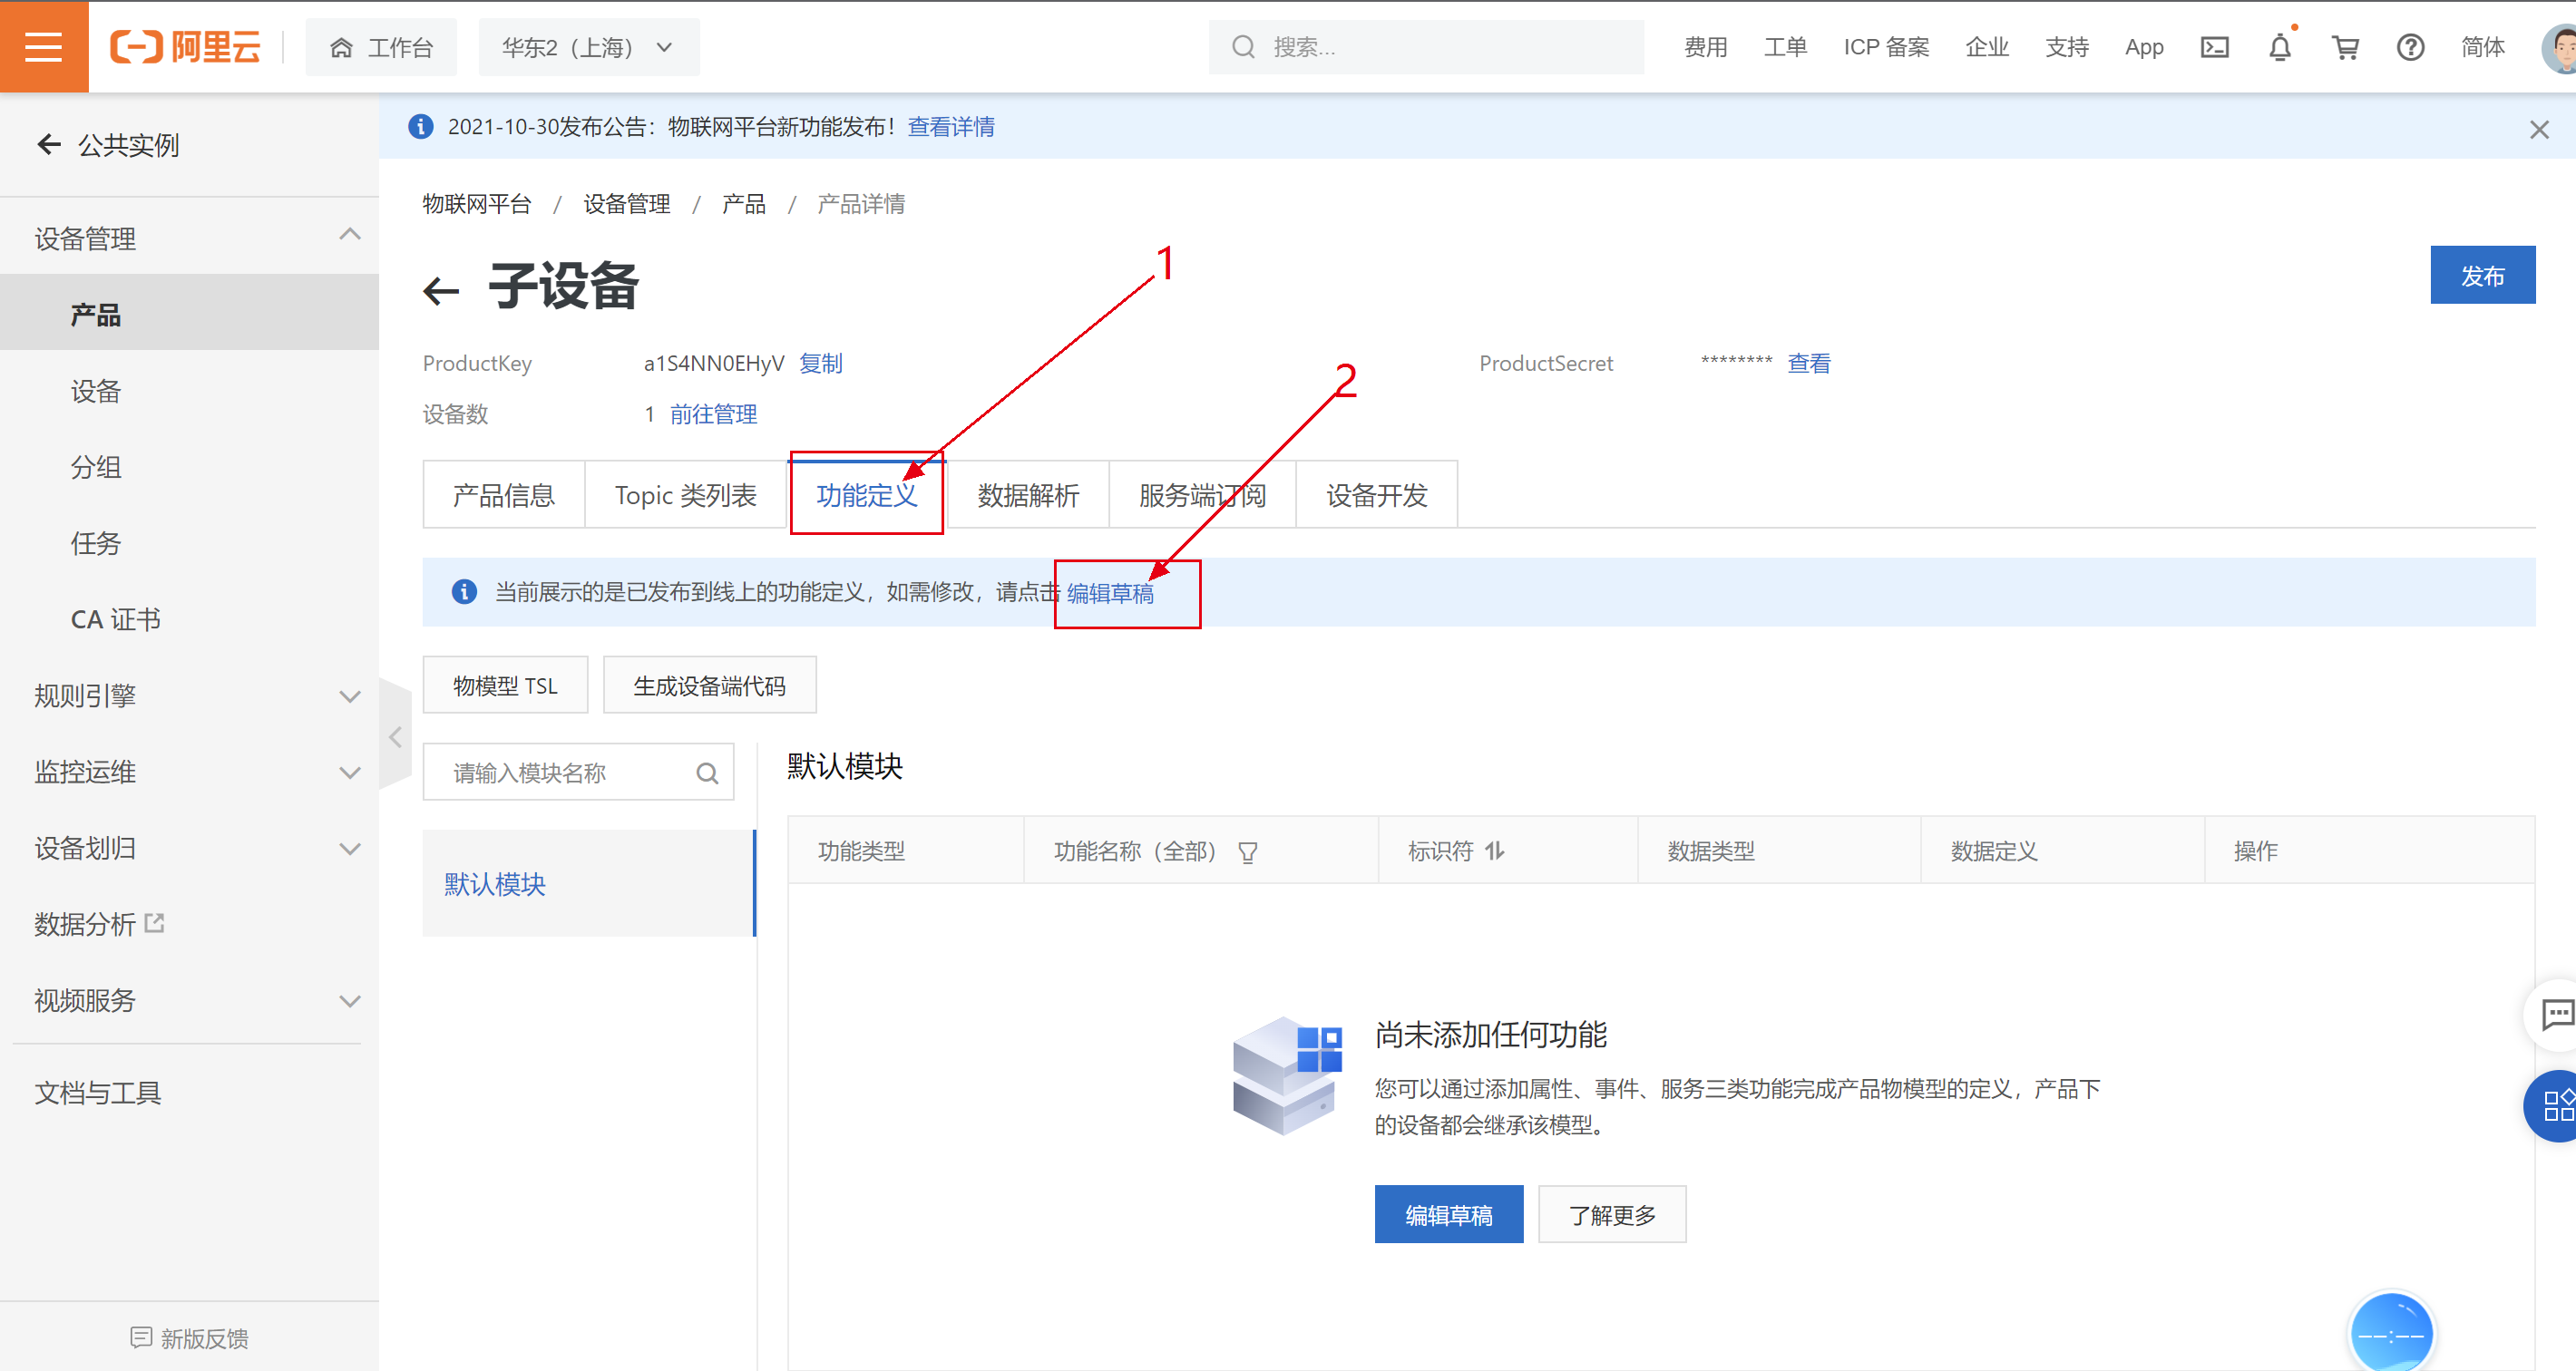Click the filter icon on 功能名称 column

pyautogui.click(x=1247, y=852)
